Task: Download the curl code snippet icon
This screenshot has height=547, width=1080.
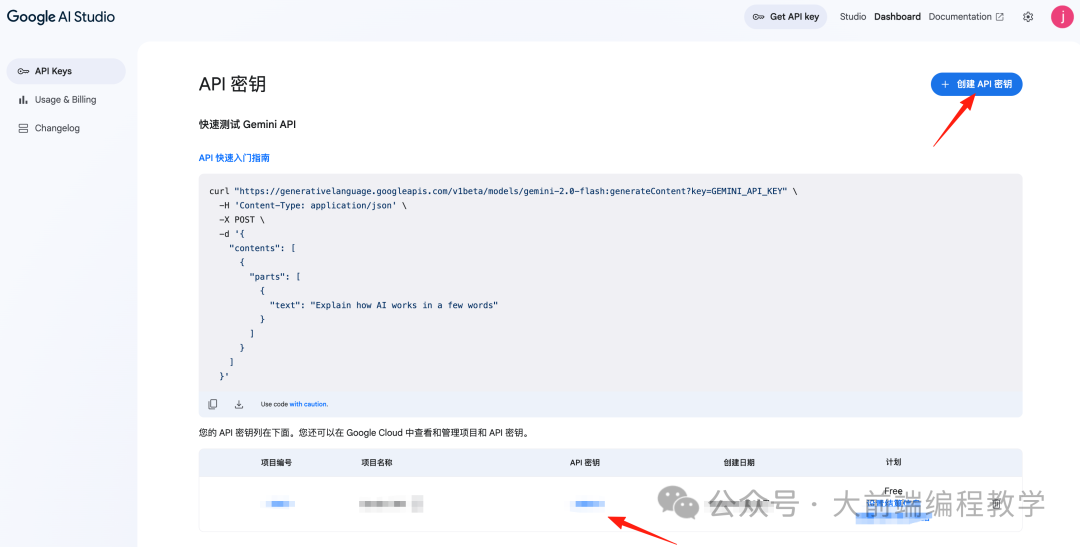Action: click(239, 404)
